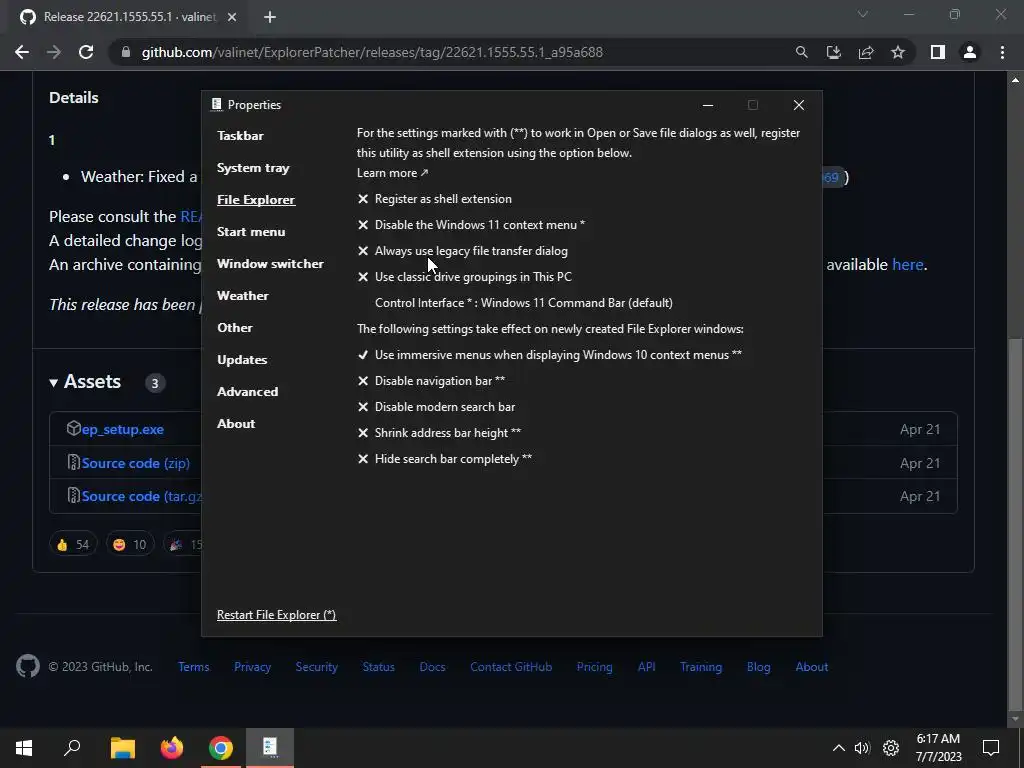Click the install app icon in address bar
This screenshot has height=768, width=1024.
pyautogui.click(x=833, y=52)
